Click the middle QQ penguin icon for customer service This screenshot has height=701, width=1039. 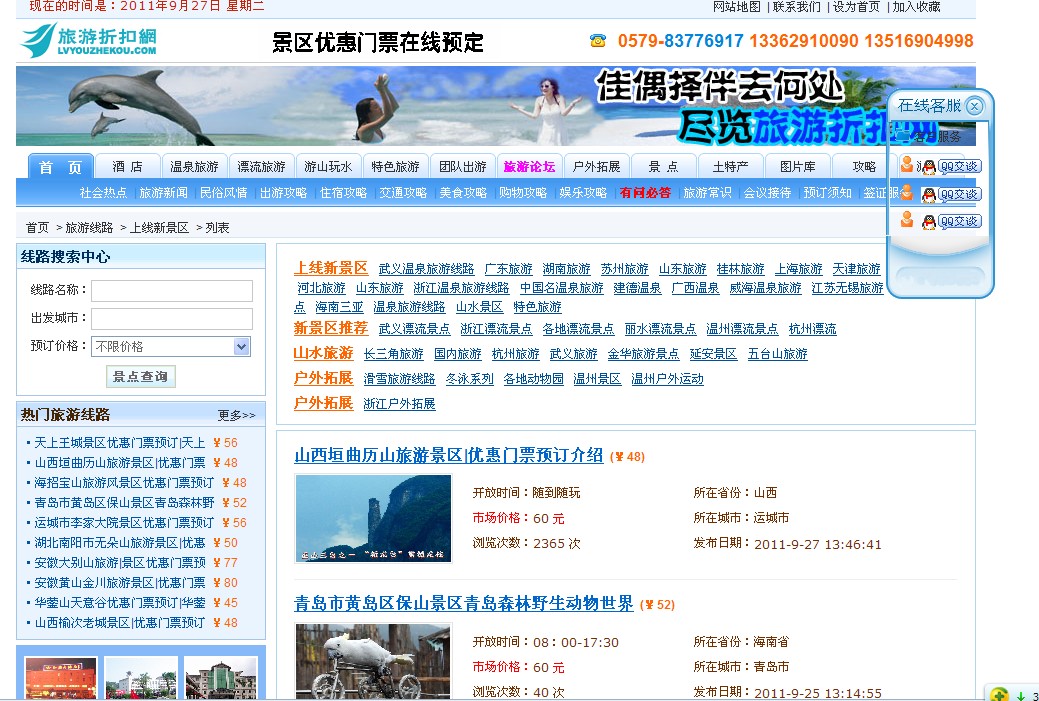point(929,195)
